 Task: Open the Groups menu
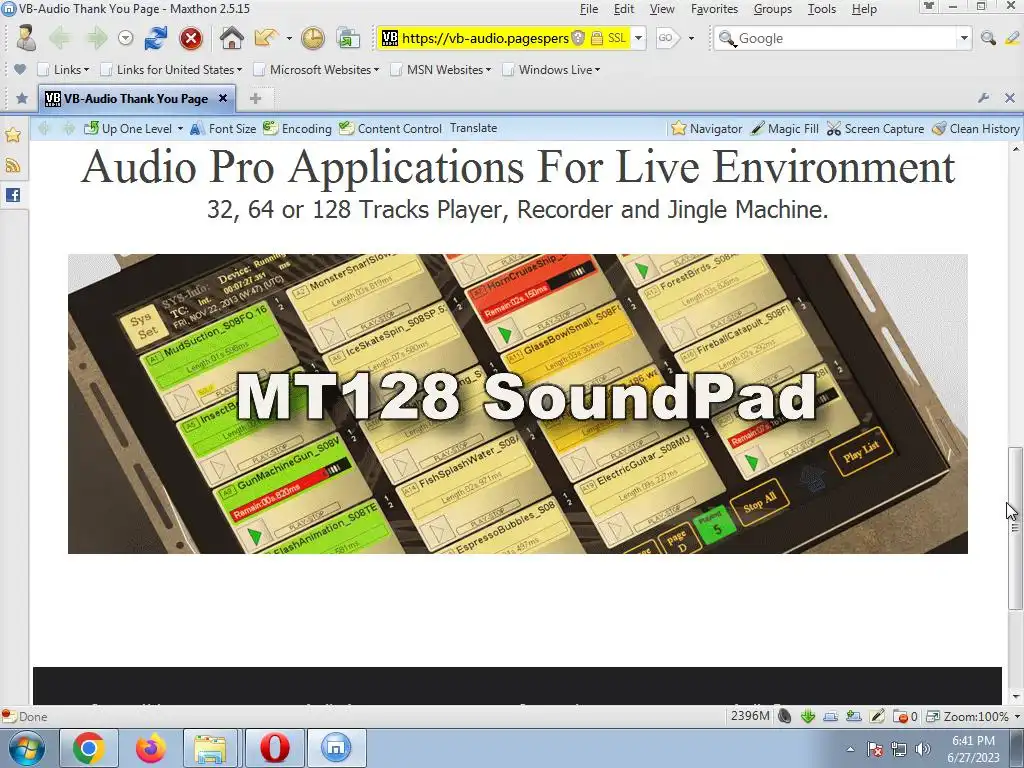click(x=773, y=9)
